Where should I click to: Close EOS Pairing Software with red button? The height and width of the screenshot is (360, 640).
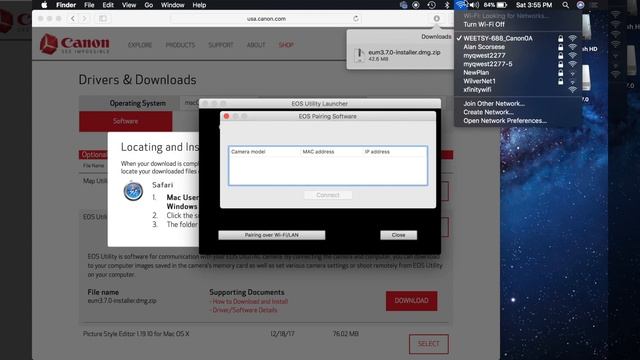(227, 116)
